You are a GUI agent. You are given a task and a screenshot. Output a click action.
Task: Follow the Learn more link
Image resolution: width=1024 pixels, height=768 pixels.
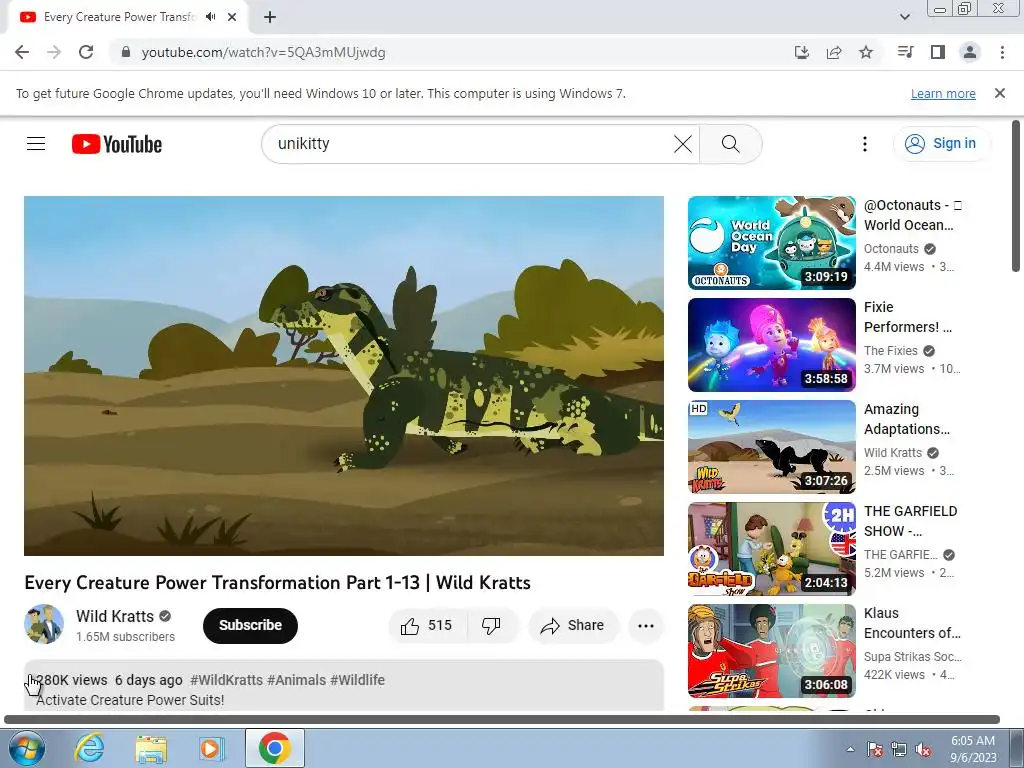pyautogui.click(x=943, y=93)
